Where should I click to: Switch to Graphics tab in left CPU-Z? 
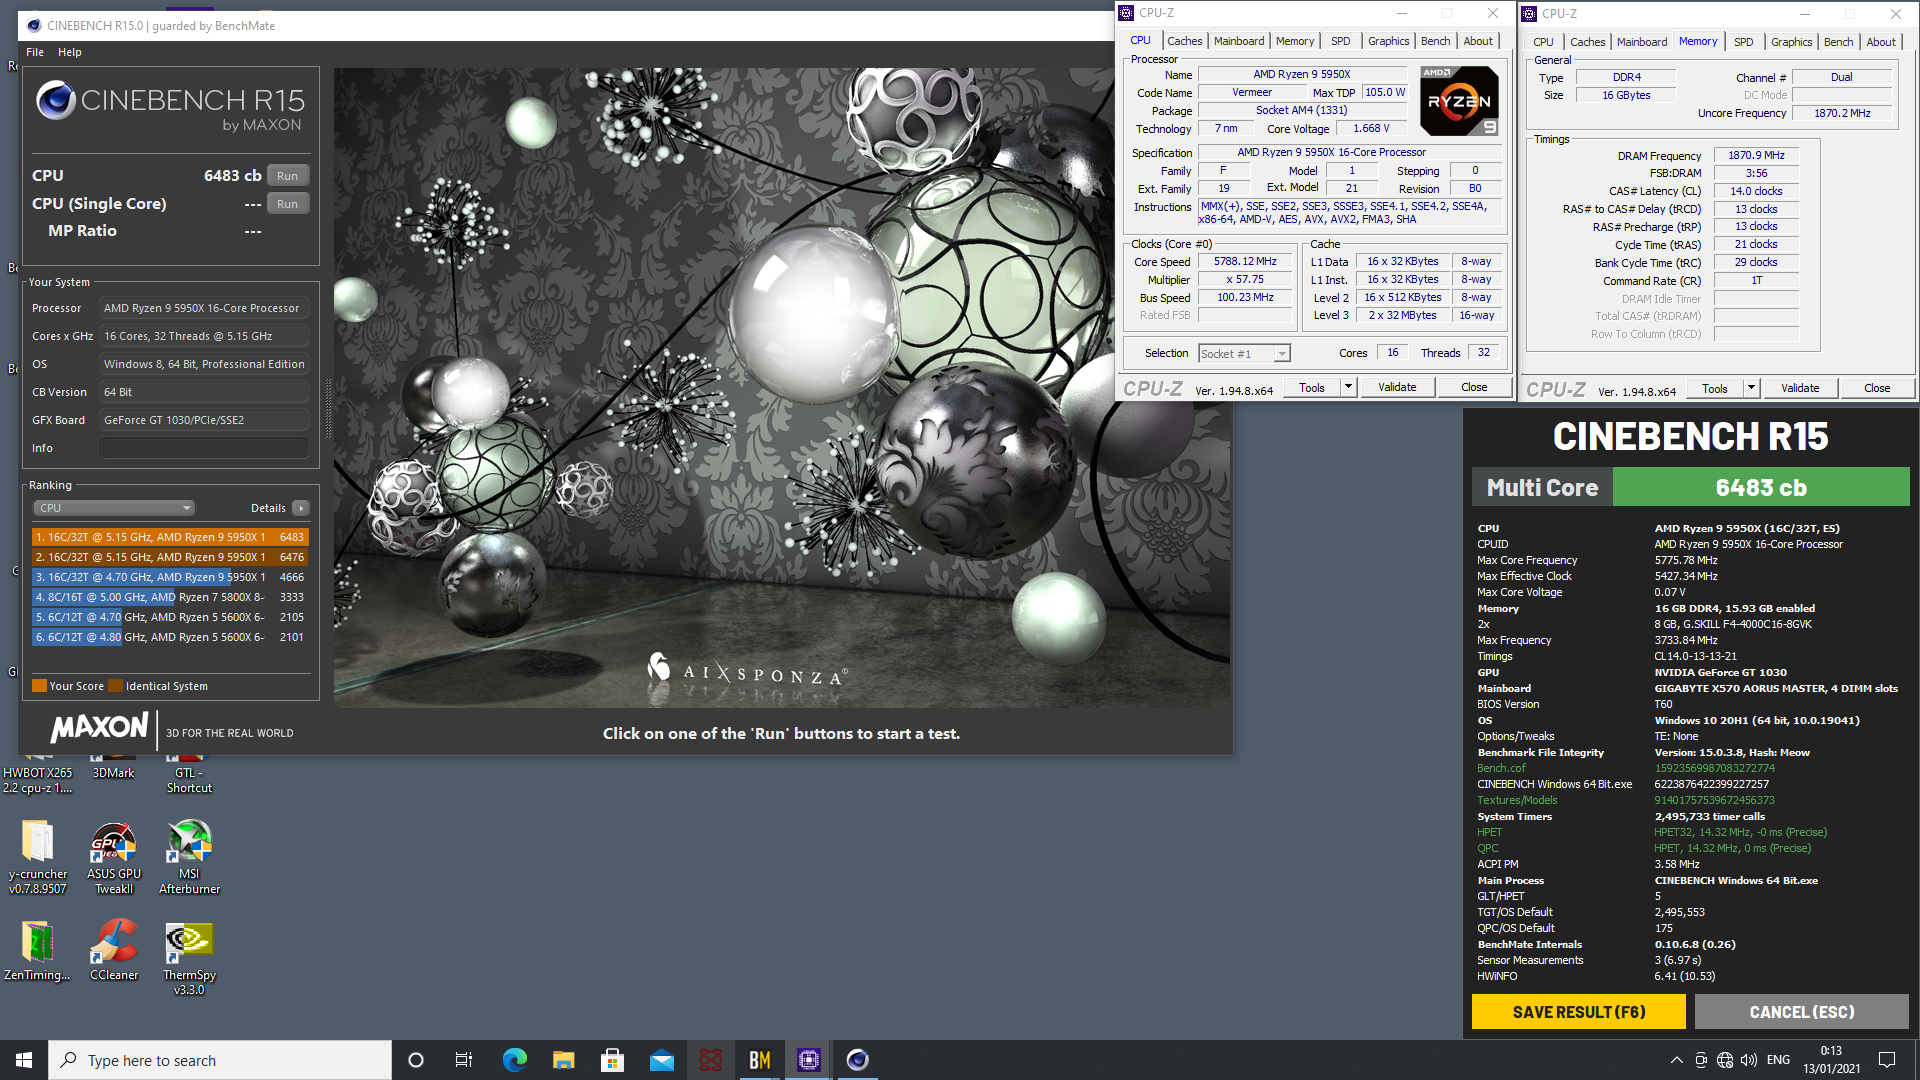coord(1388,41)
